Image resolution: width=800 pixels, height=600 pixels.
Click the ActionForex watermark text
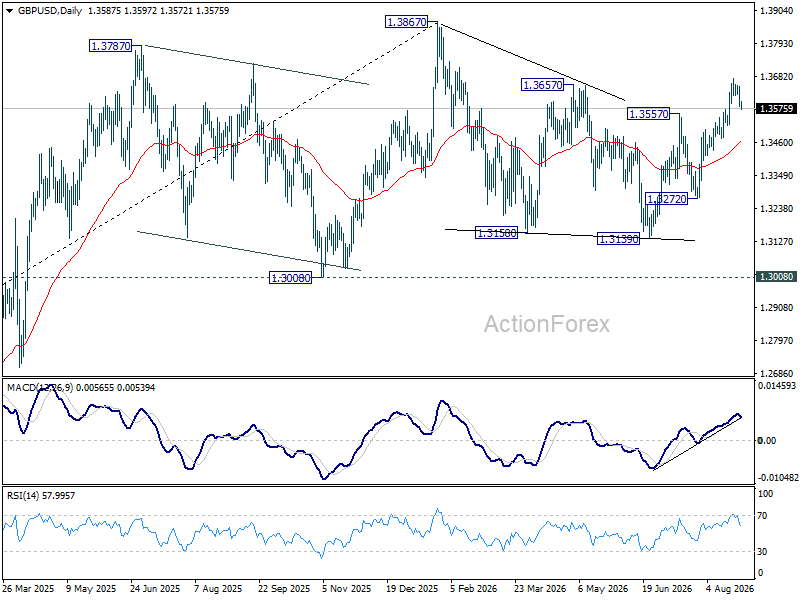[546, 324]
